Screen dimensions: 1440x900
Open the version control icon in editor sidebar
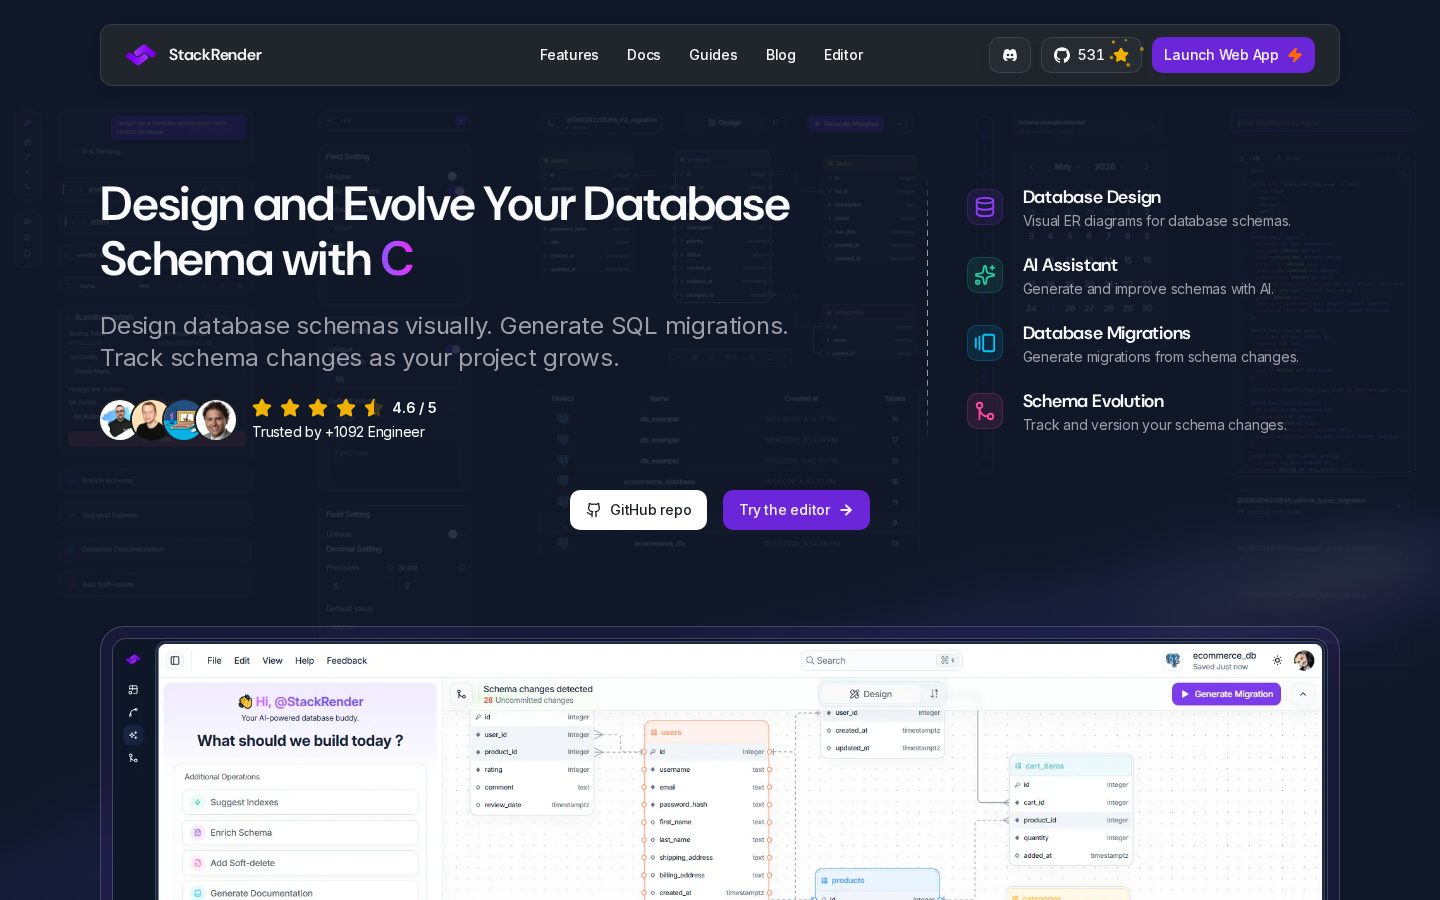(x=133, y=758)
